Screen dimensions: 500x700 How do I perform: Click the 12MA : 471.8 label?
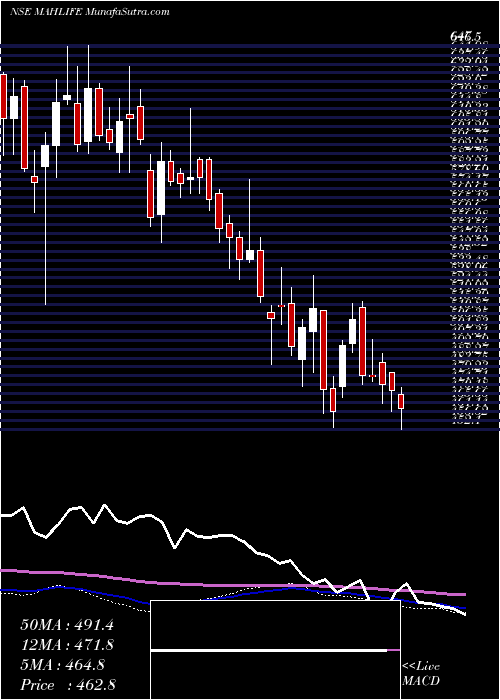point(67,646)
